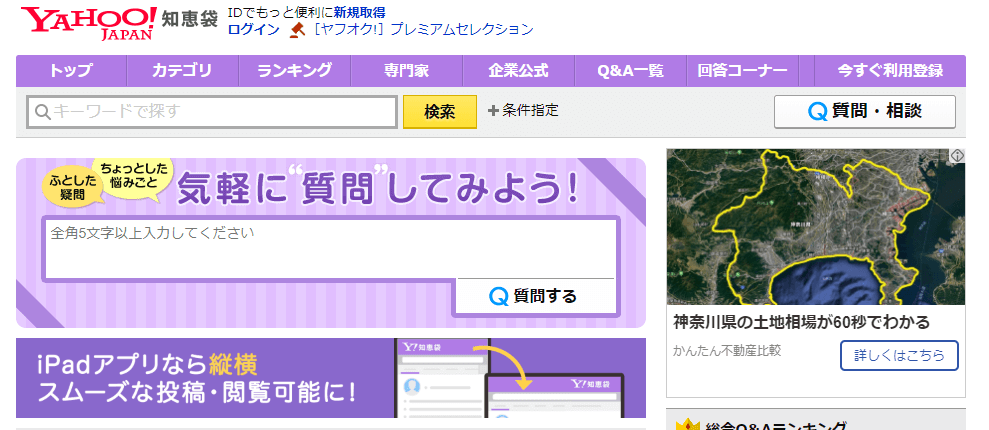
Task: Open the 回答コーナー tab
Action: pos(742,71)
